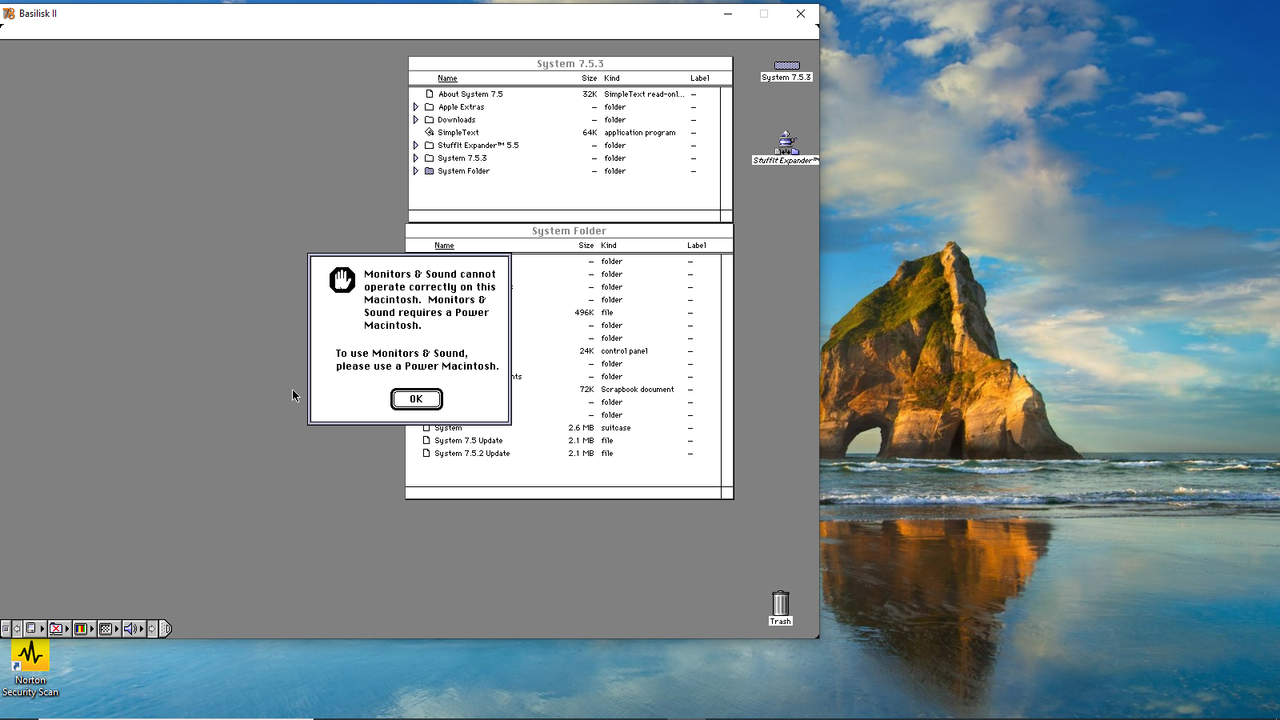
Task: Click the Basilisk II title bar app icon
Action: [x=9, y=14]
